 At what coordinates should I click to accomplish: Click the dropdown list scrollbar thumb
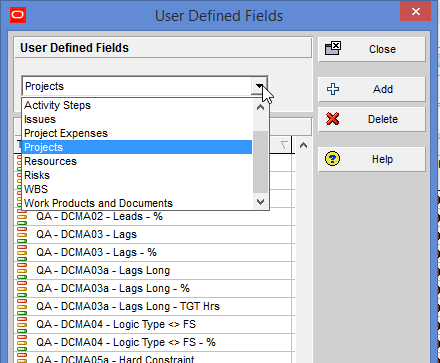(260, 162)
